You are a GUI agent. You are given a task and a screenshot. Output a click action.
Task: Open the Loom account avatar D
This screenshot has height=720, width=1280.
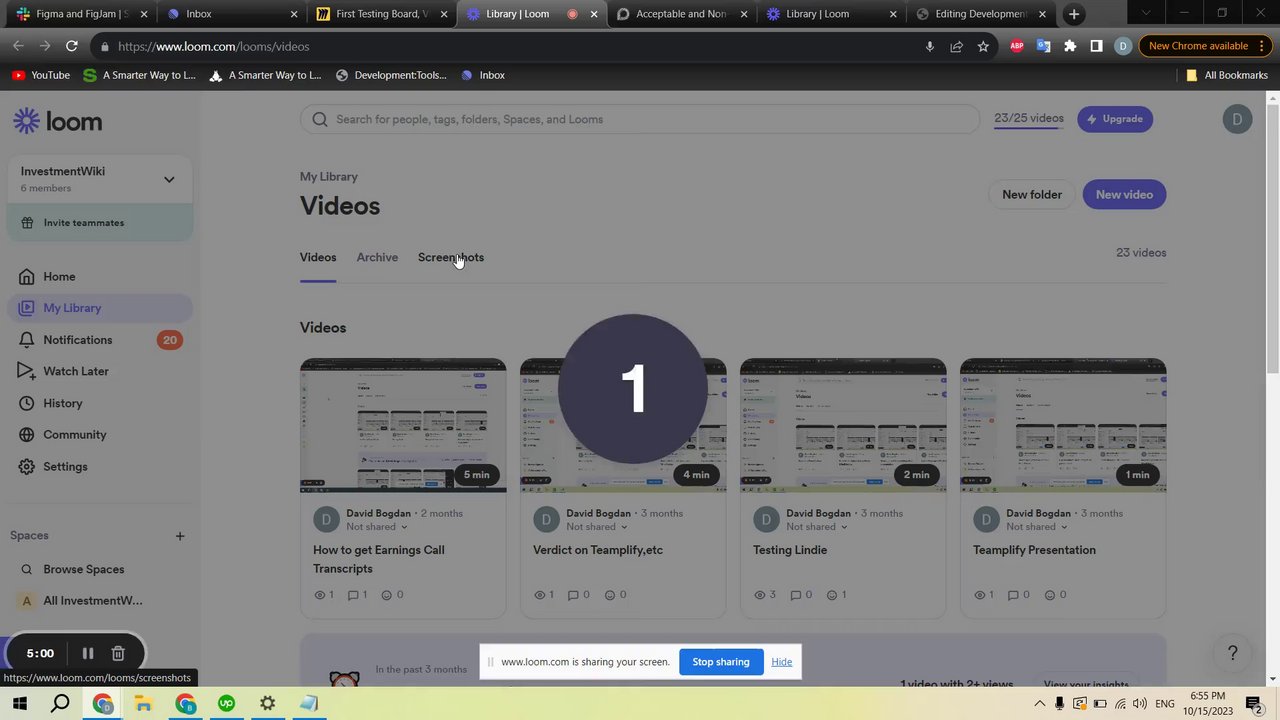(1237, 119)
